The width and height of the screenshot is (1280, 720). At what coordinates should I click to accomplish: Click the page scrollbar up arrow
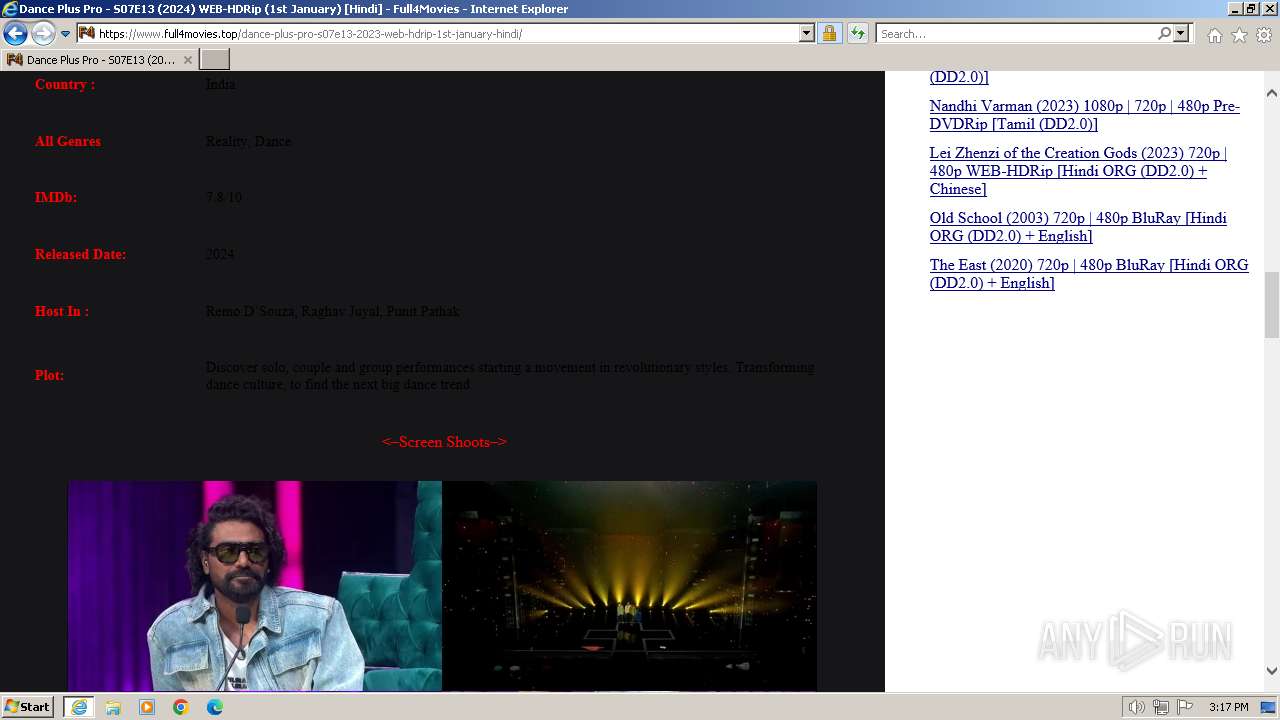(x=1272, y=93)
